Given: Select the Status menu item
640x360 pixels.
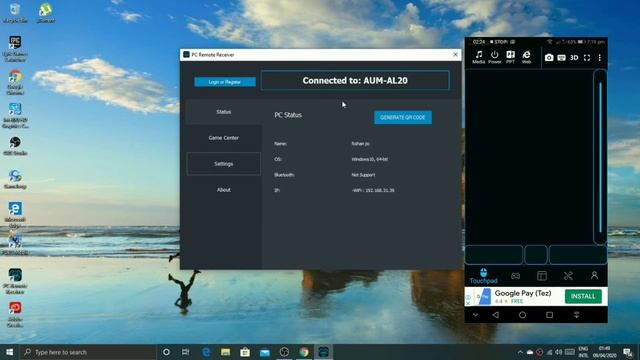Looking at the screenshot, I should 224,112.
